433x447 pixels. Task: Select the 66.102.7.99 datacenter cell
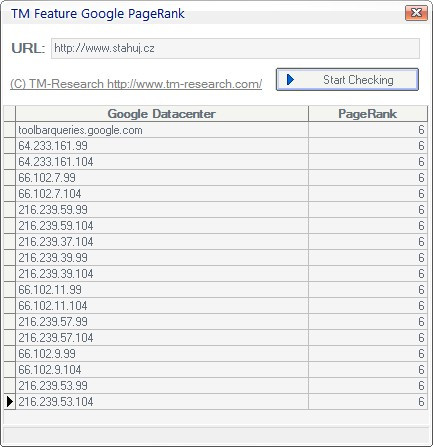(x=162, y=178)
